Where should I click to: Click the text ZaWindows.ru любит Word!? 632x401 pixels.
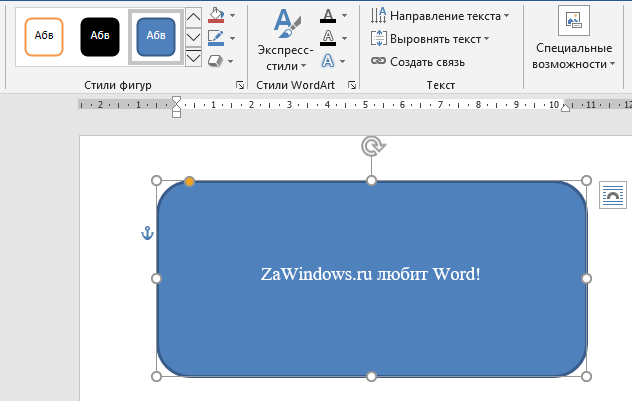point(370,274)
